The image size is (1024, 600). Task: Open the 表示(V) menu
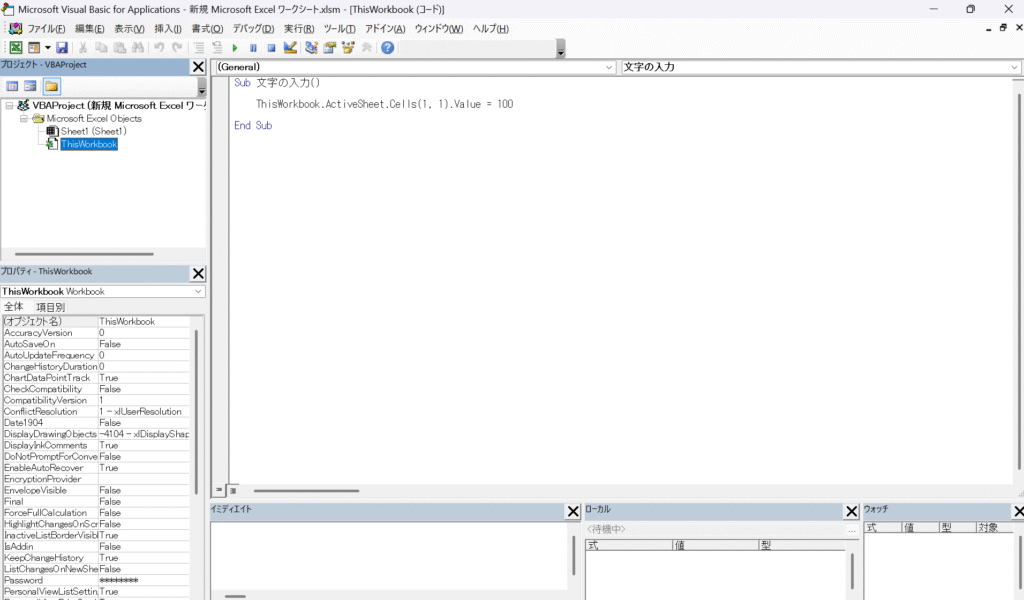pos(129,29)
